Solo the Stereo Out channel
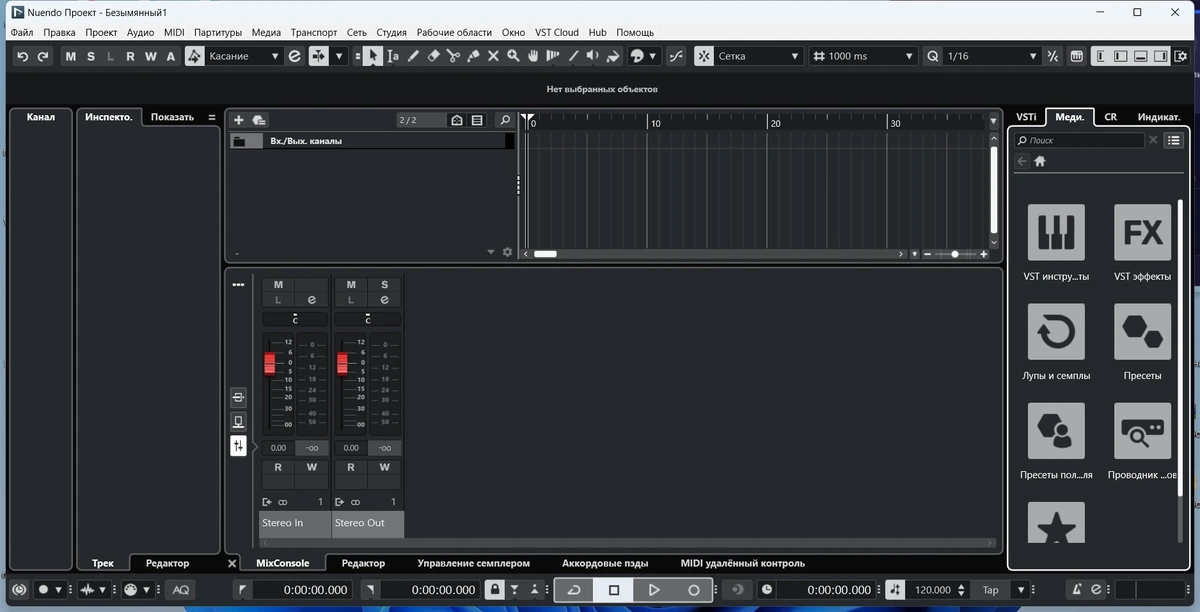1200x612 pixels. [x=384, y=284]
